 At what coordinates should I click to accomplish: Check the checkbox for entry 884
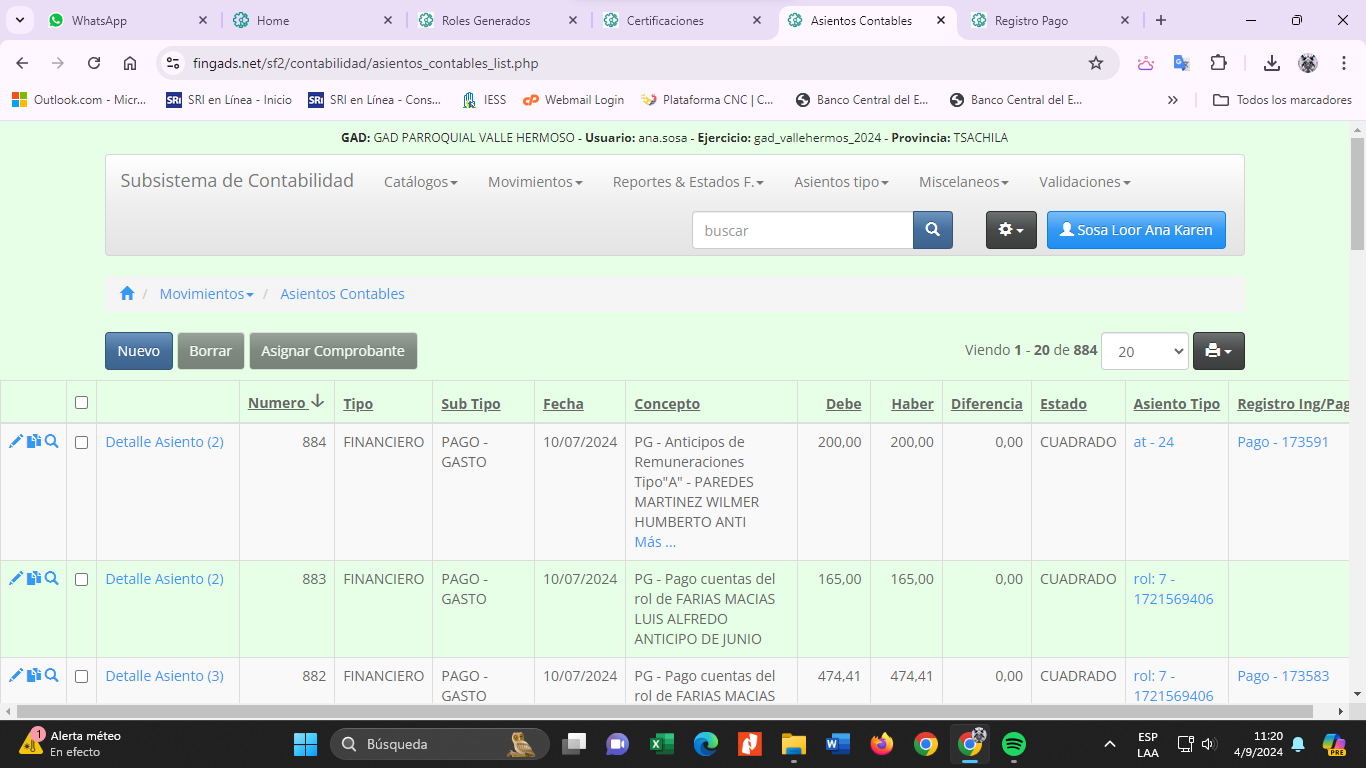pyautogui.click(x=82, y=442)
